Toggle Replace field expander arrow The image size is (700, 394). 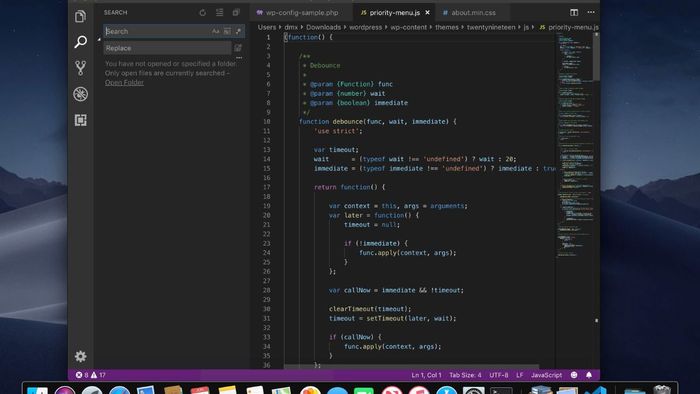coord(99,39)
